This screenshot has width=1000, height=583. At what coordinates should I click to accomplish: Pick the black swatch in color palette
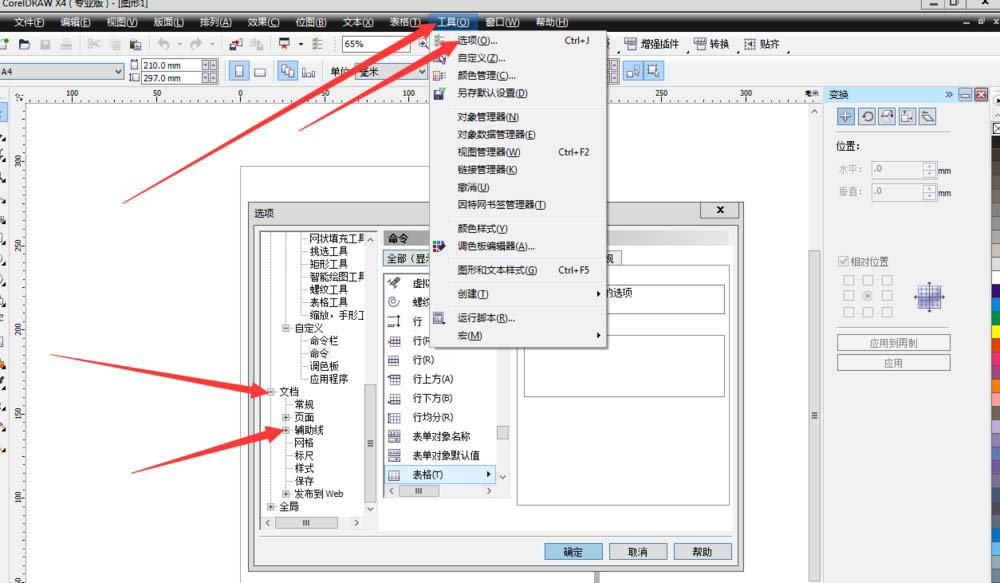996,142
